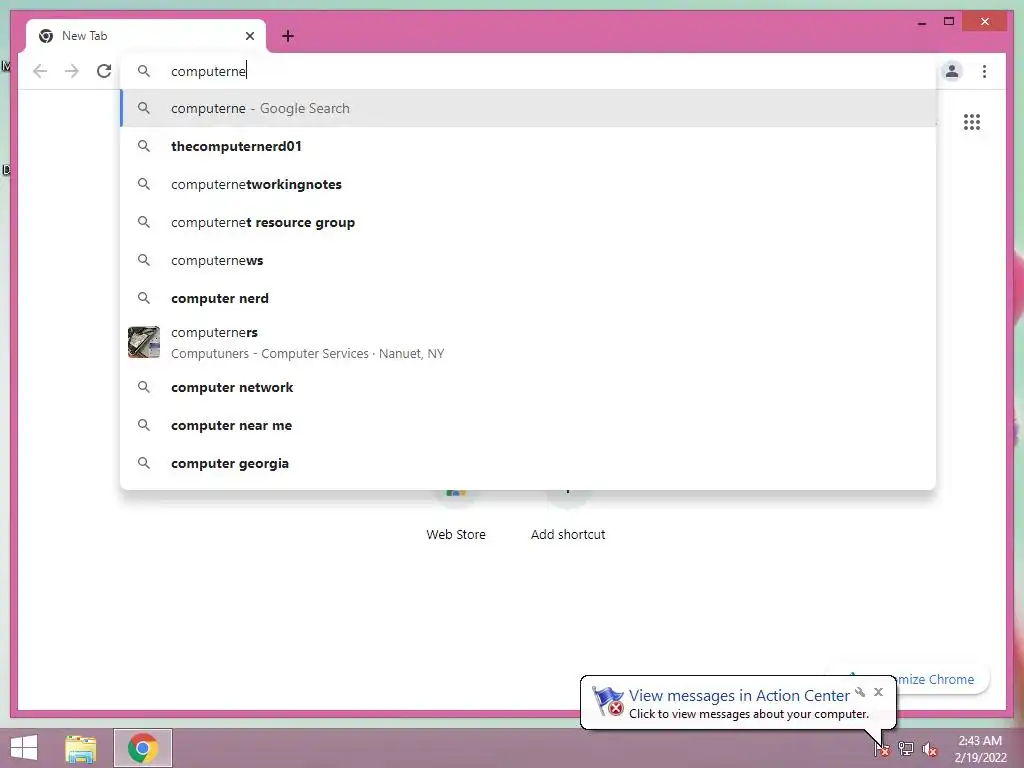Screen dimensions: 1024x768
Task: Click the wrench icon in notification balloon
Action: 860,692
